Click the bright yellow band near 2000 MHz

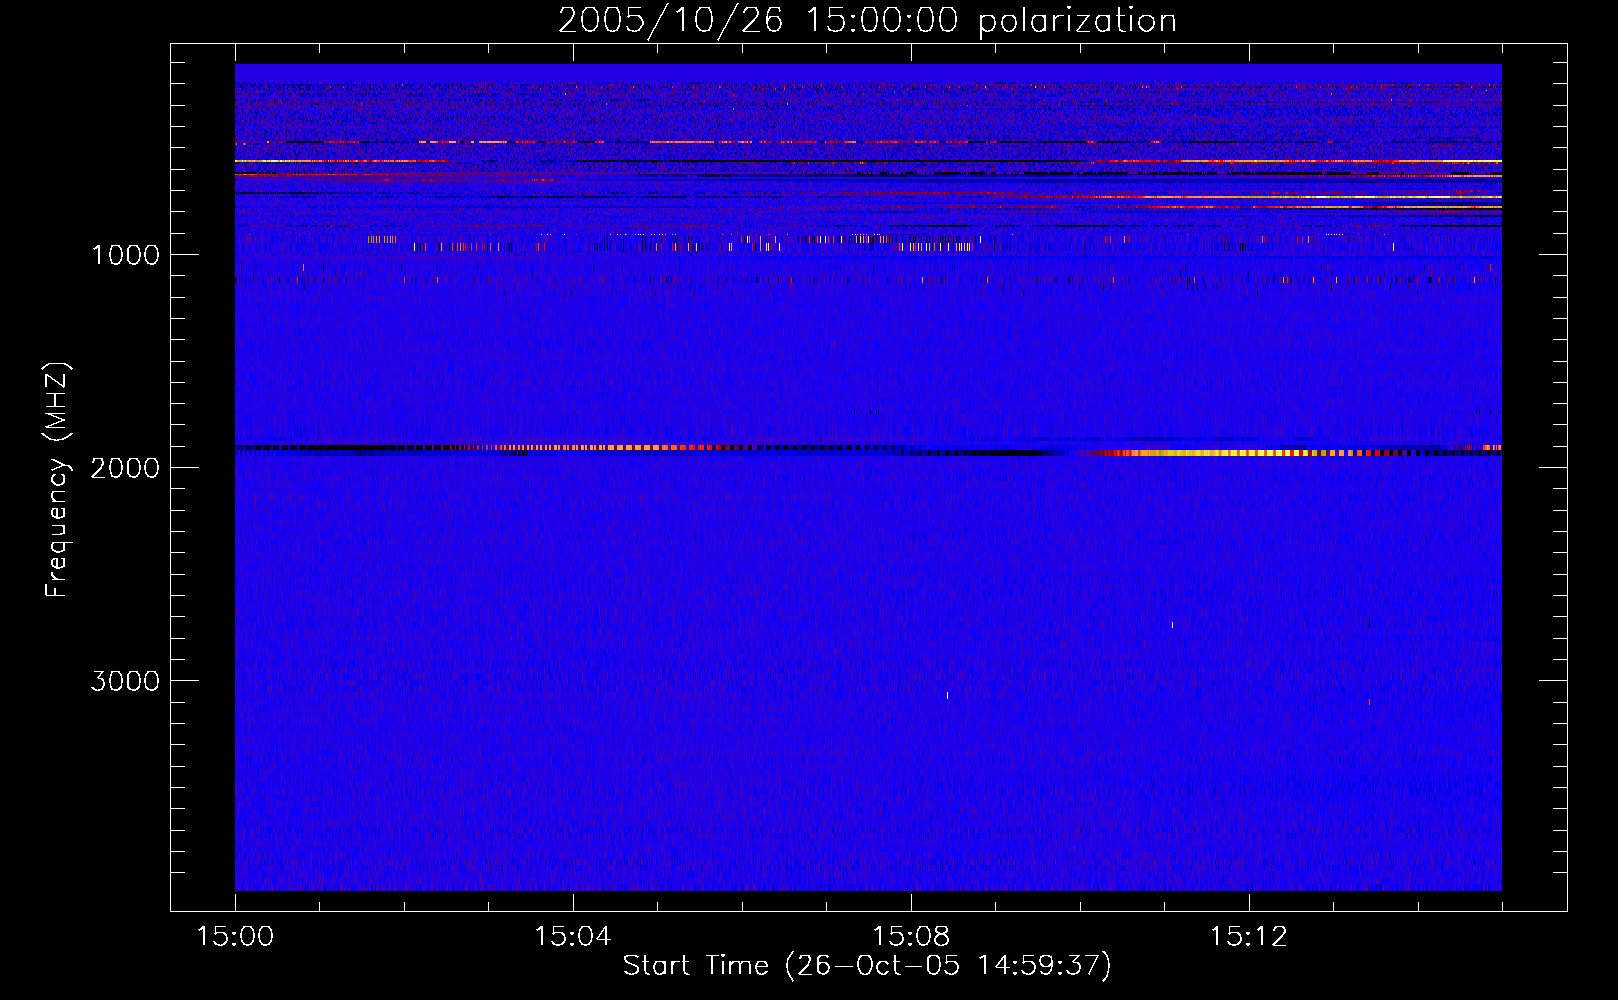coord(1230,453)
